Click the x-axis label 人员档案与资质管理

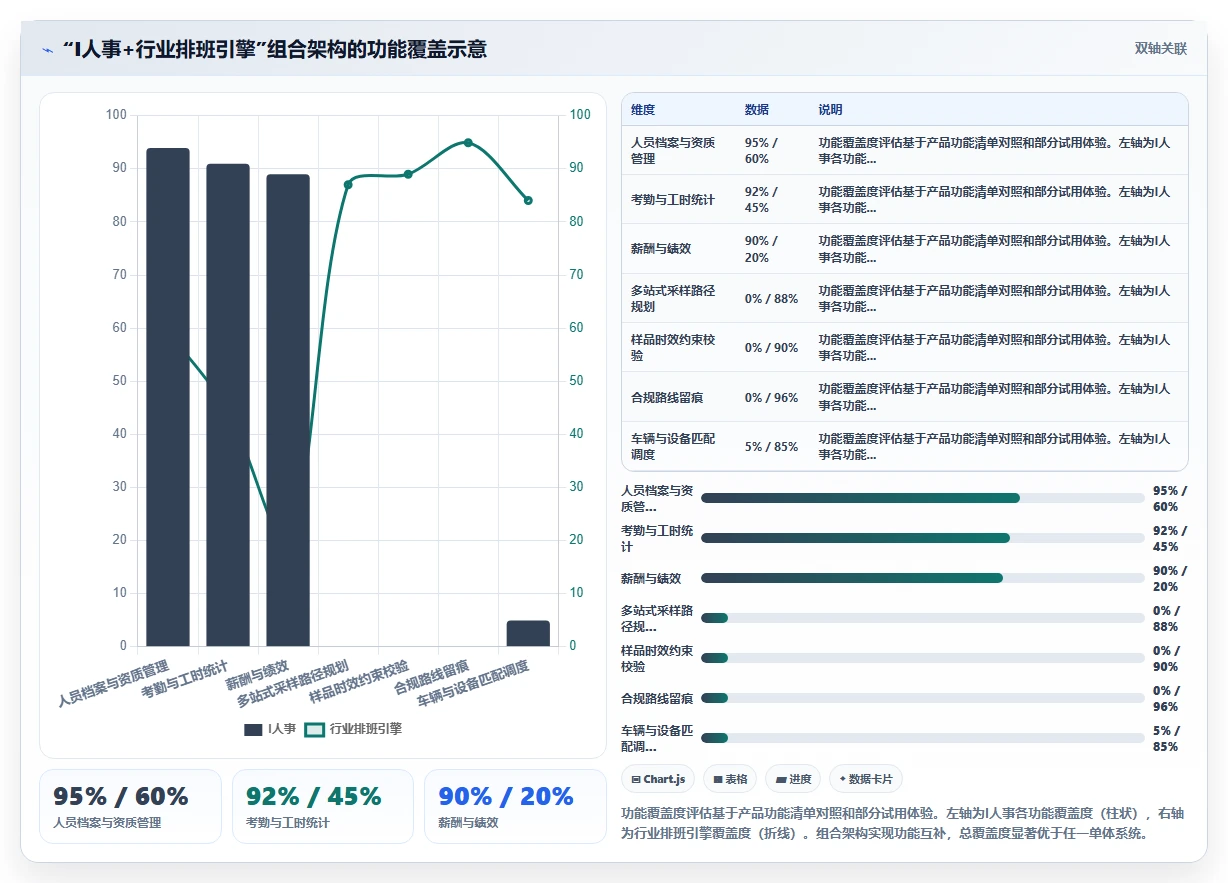coord(114,683)
